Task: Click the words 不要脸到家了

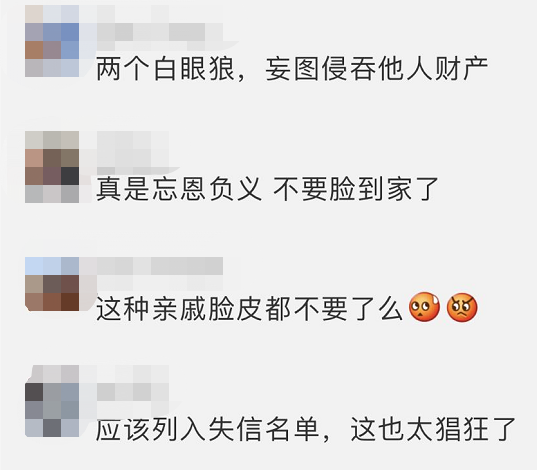Action: 356,189
